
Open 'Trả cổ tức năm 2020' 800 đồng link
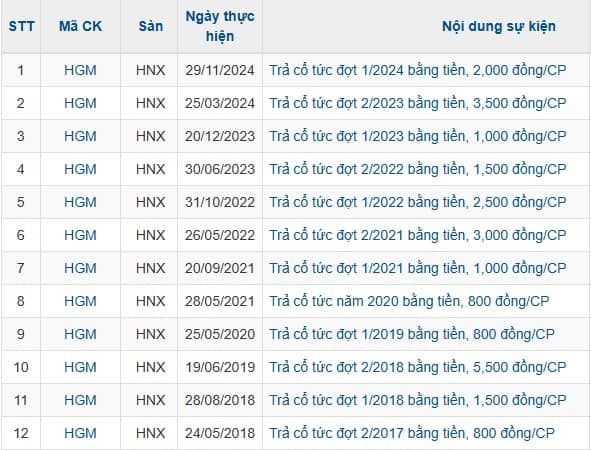pyautogui.click(x=409, y=301)
